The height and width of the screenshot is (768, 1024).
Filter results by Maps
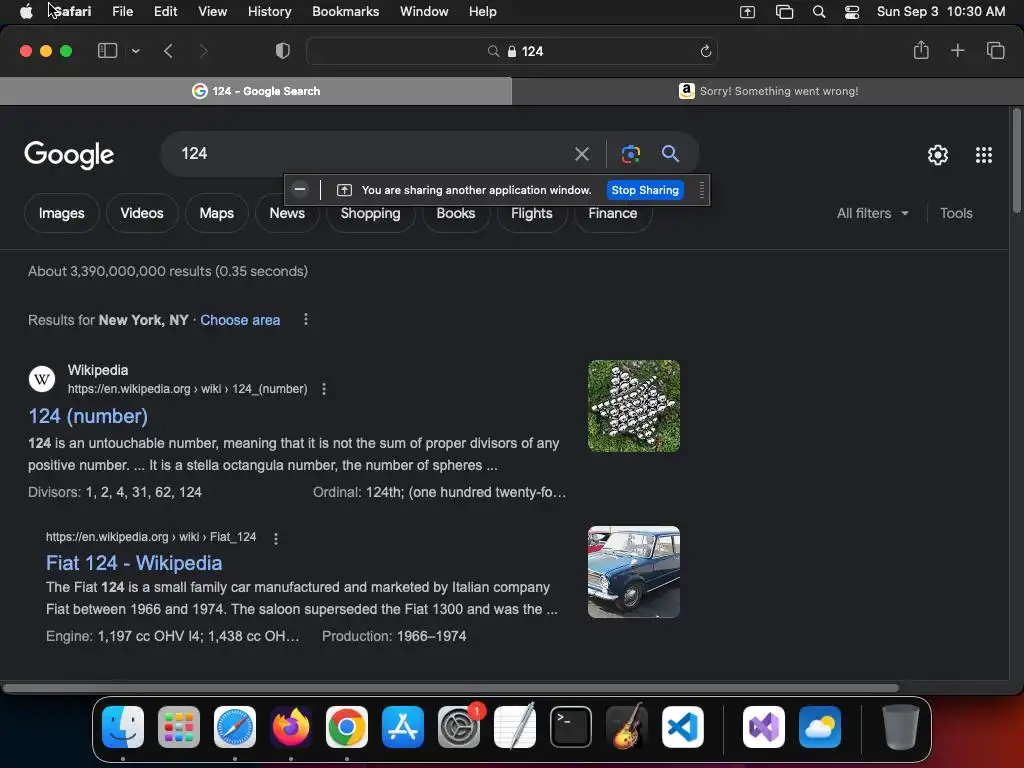pos(216,213)
